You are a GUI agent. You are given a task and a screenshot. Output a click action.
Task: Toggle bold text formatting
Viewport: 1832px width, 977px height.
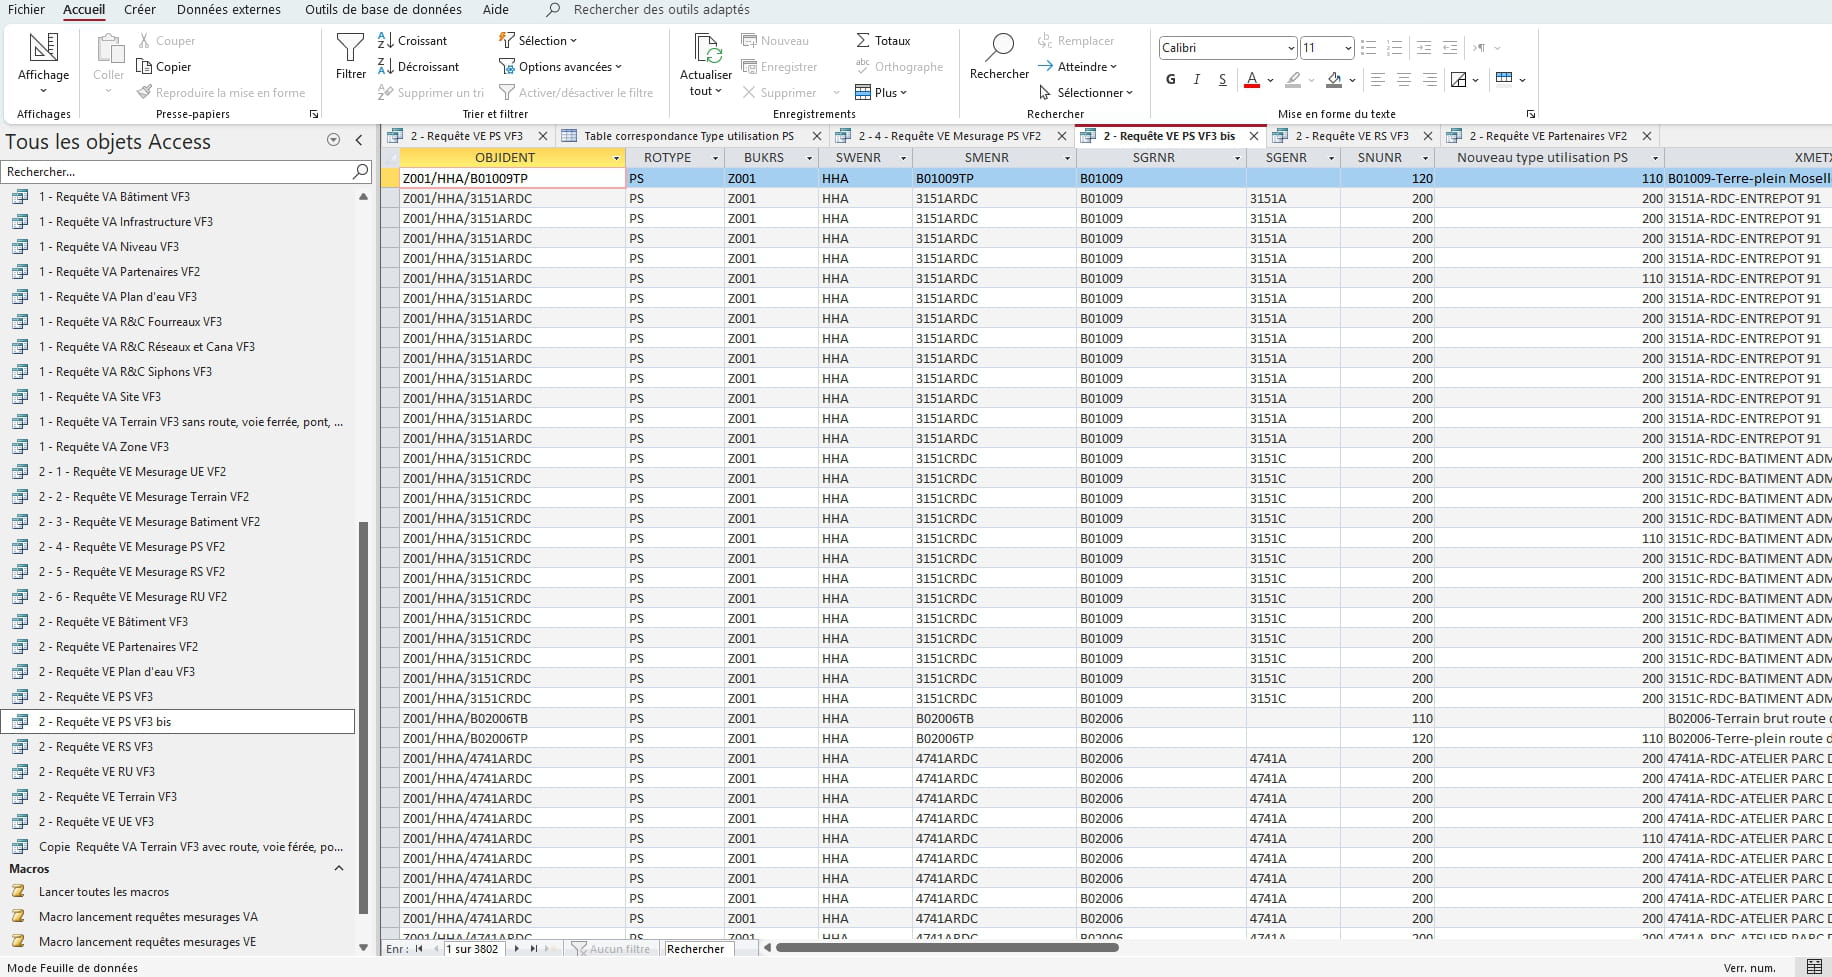(x=1171, y=80)
